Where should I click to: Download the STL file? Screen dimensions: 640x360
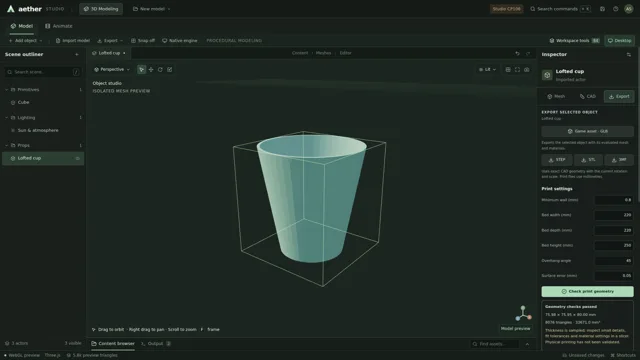point(588,160)
